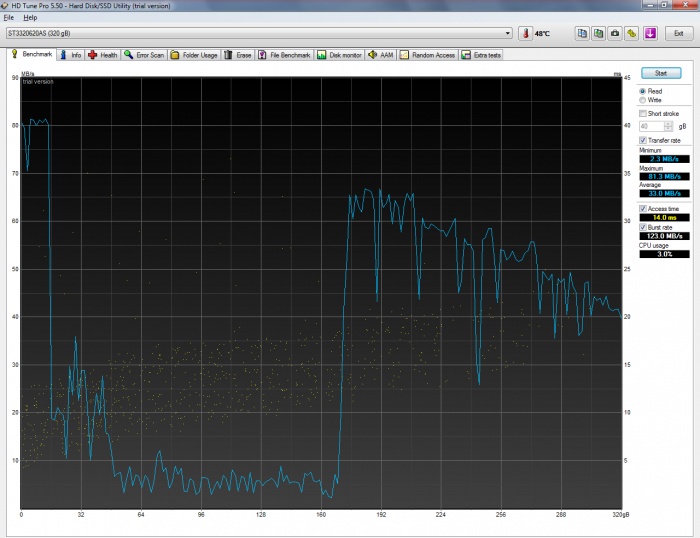Viewport: 700px width, 538px height.
Task: Toggle the Burst rate checkbox
Action: pos(643,227)
